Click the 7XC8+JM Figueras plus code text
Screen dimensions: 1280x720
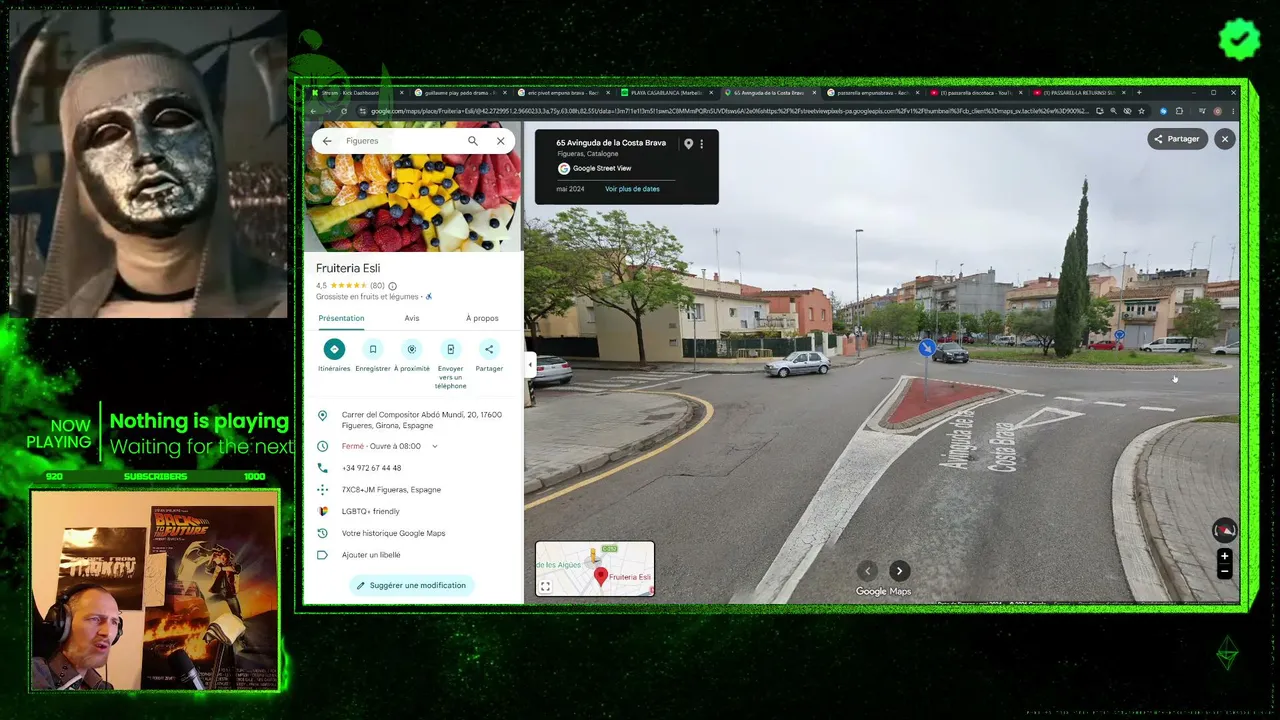click(x=392, y=490)
